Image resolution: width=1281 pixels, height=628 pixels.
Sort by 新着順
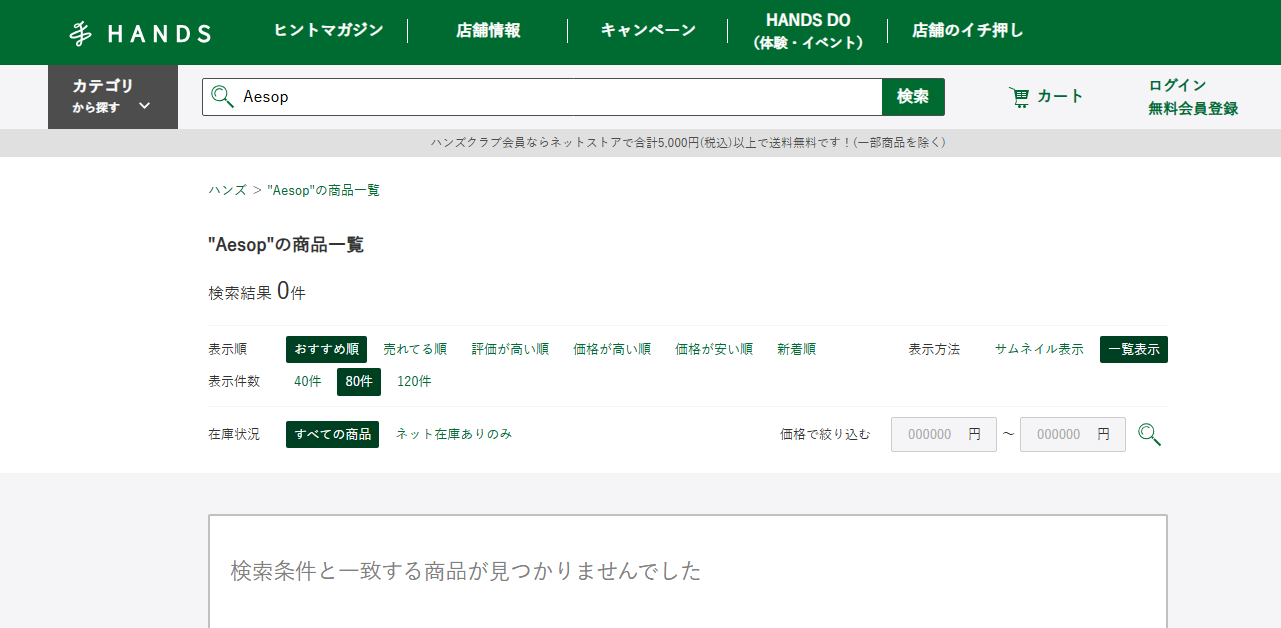(x=796, y=349)
